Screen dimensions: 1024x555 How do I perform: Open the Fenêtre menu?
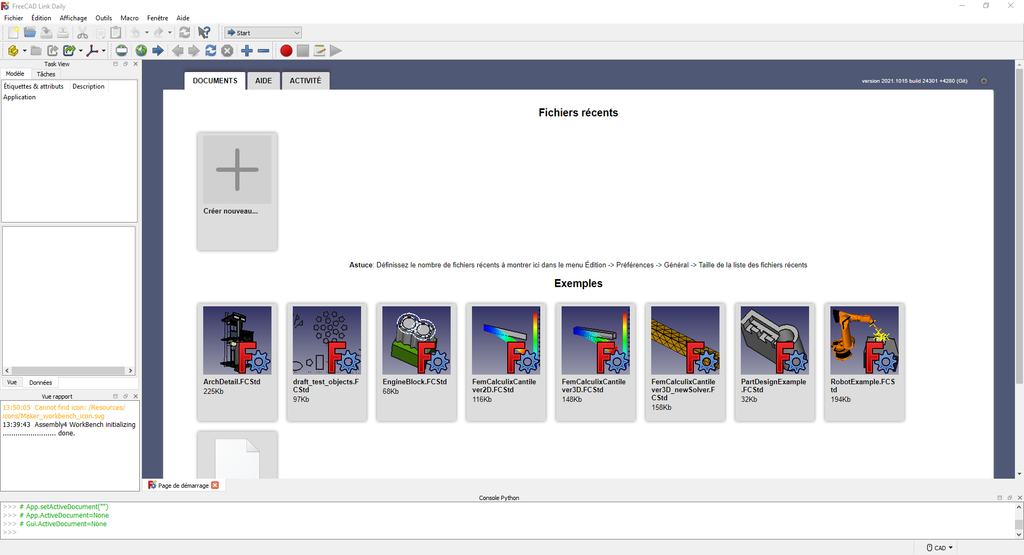click(157, 18)
